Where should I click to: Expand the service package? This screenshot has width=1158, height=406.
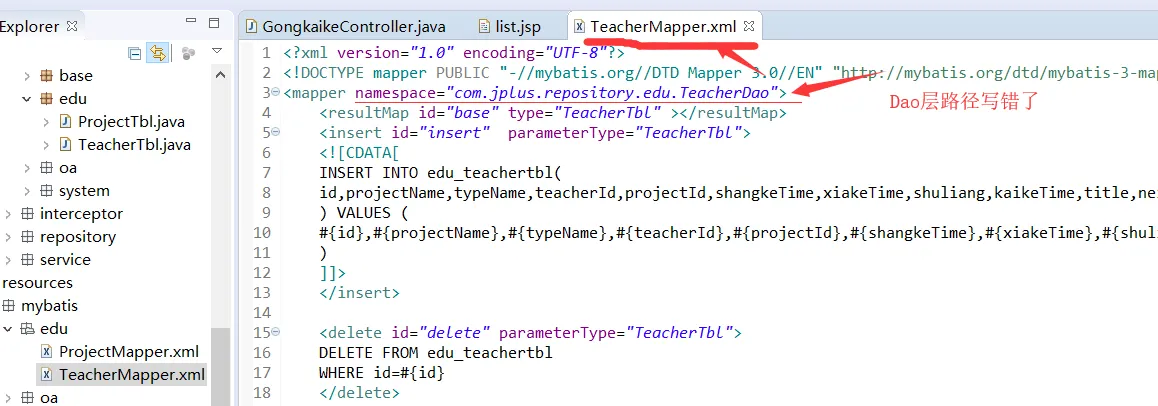click(7, 260)
